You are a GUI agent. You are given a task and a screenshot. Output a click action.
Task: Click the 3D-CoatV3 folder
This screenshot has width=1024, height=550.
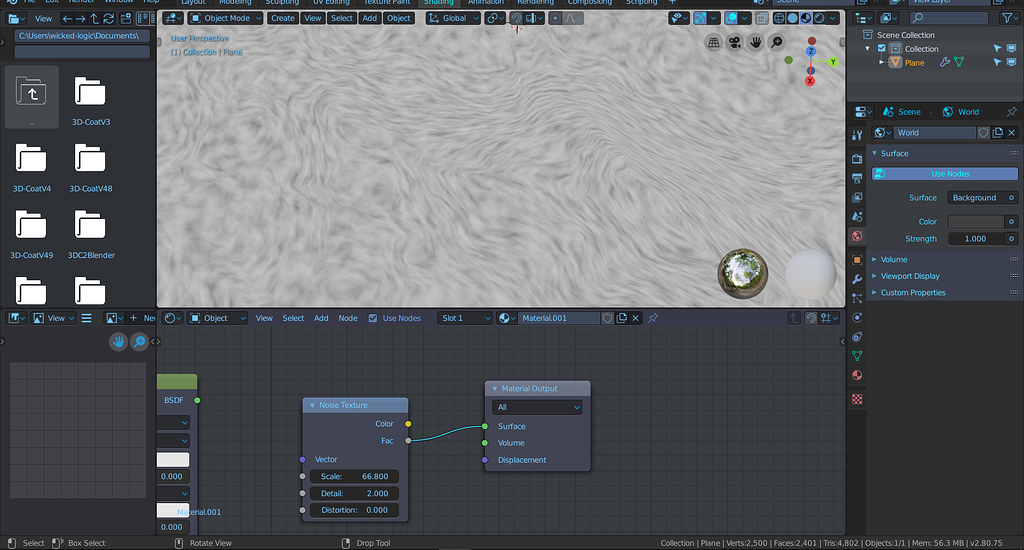click(90, 98)
